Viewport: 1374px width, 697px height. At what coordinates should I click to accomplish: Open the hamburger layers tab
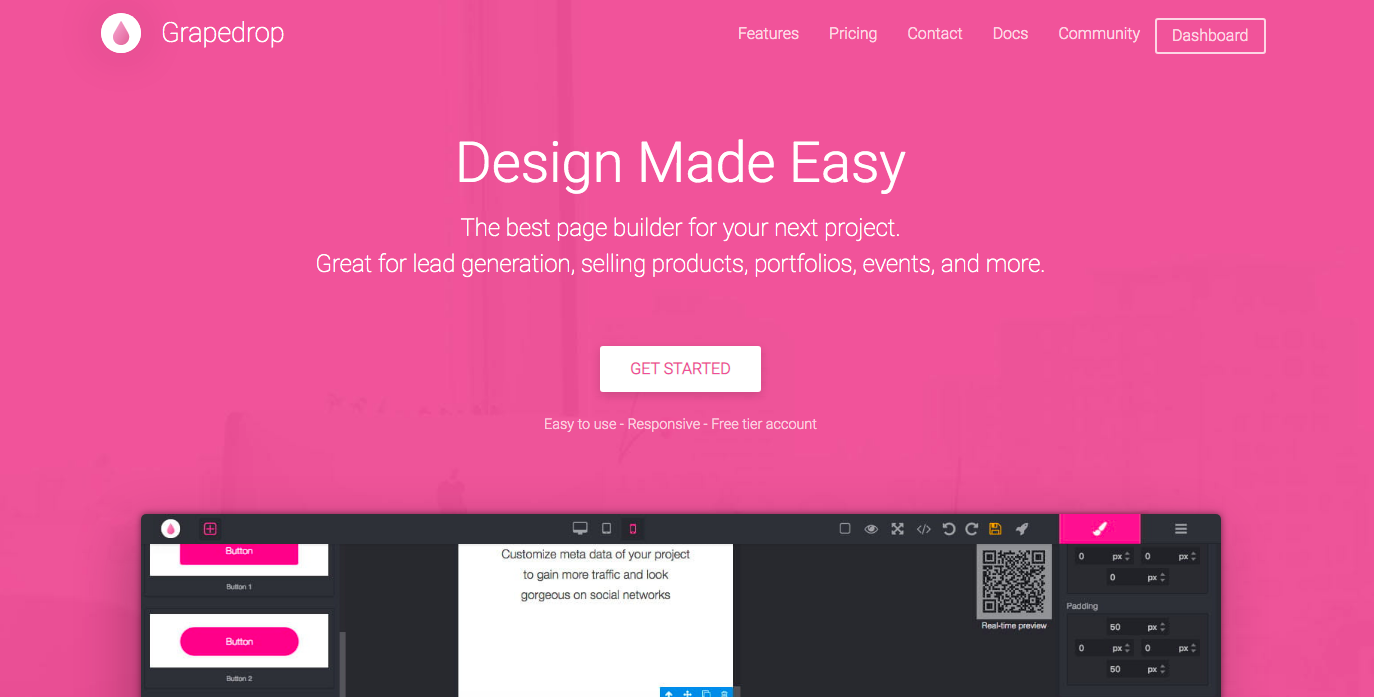click(x=1181, y=529)
